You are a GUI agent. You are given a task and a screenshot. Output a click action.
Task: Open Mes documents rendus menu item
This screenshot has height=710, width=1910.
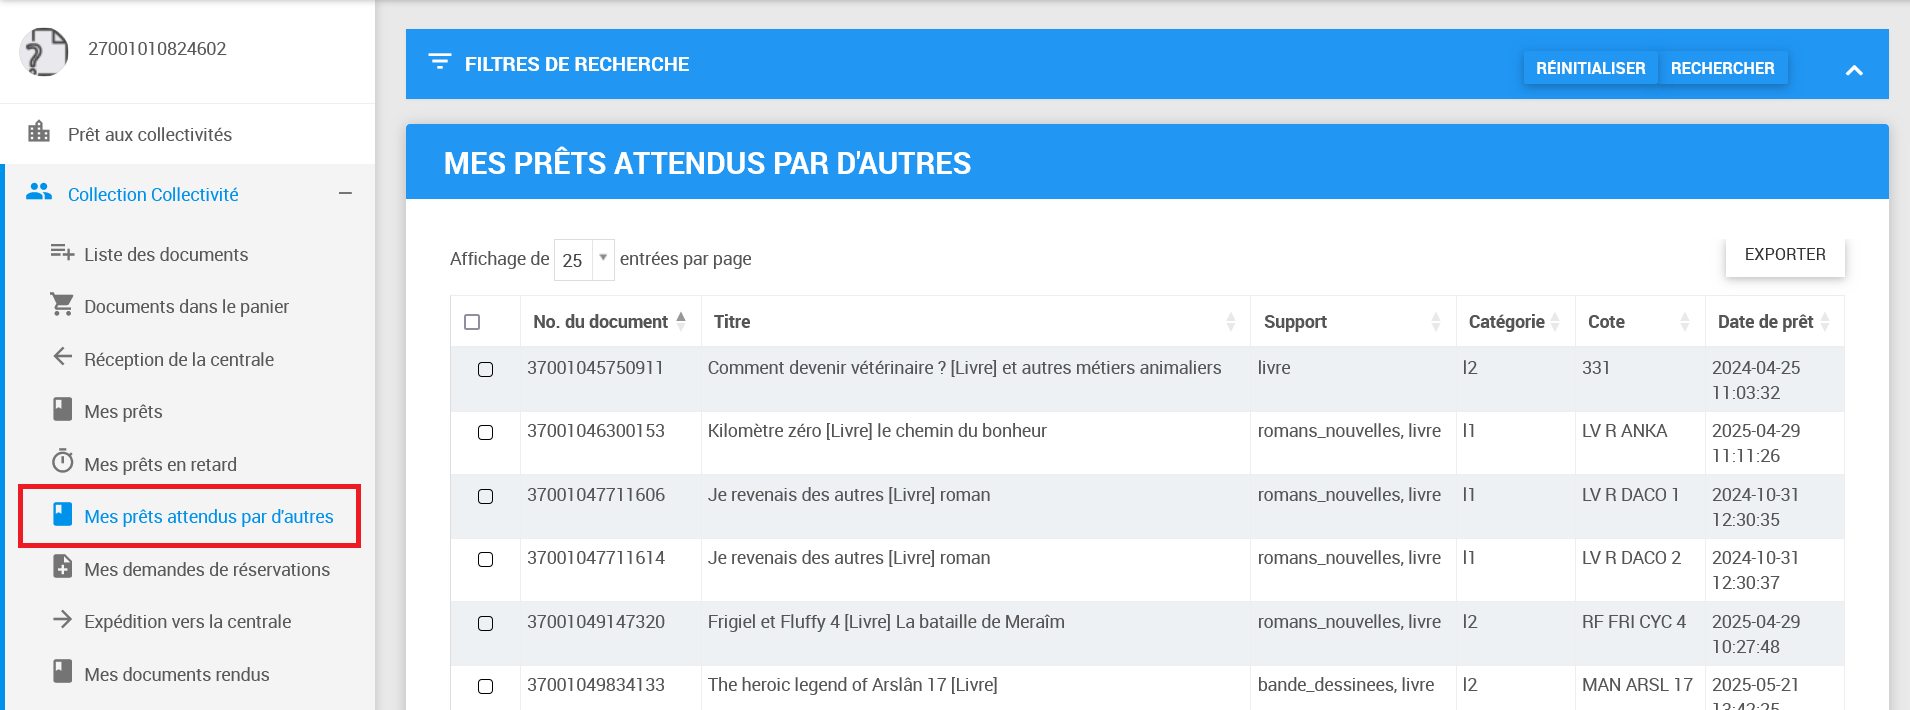point(176,675)
